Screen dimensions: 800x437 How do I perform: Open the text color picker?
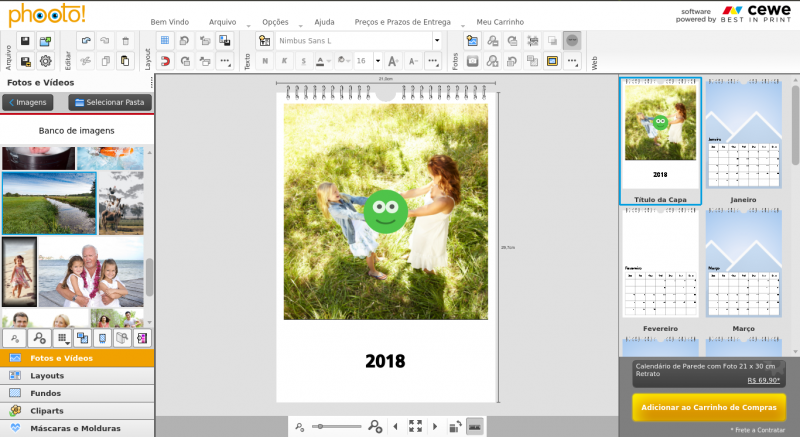point(323,61)
